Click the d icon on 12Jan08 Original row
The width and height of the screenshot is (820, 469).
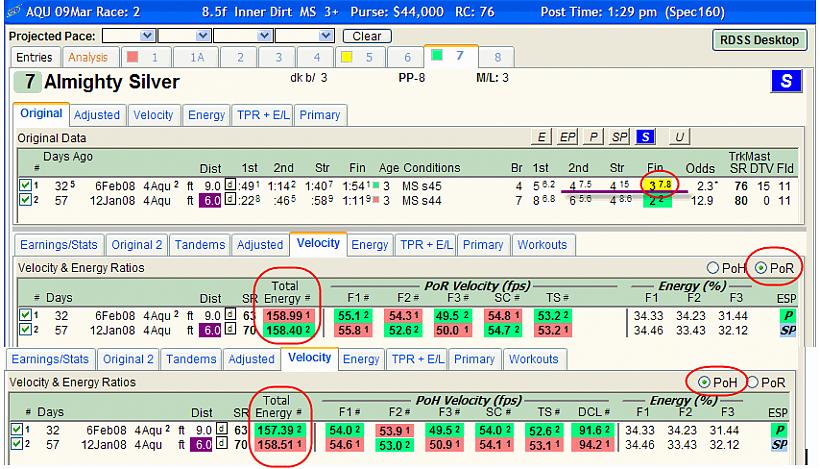pyautogui.click(x=230, y=199)
